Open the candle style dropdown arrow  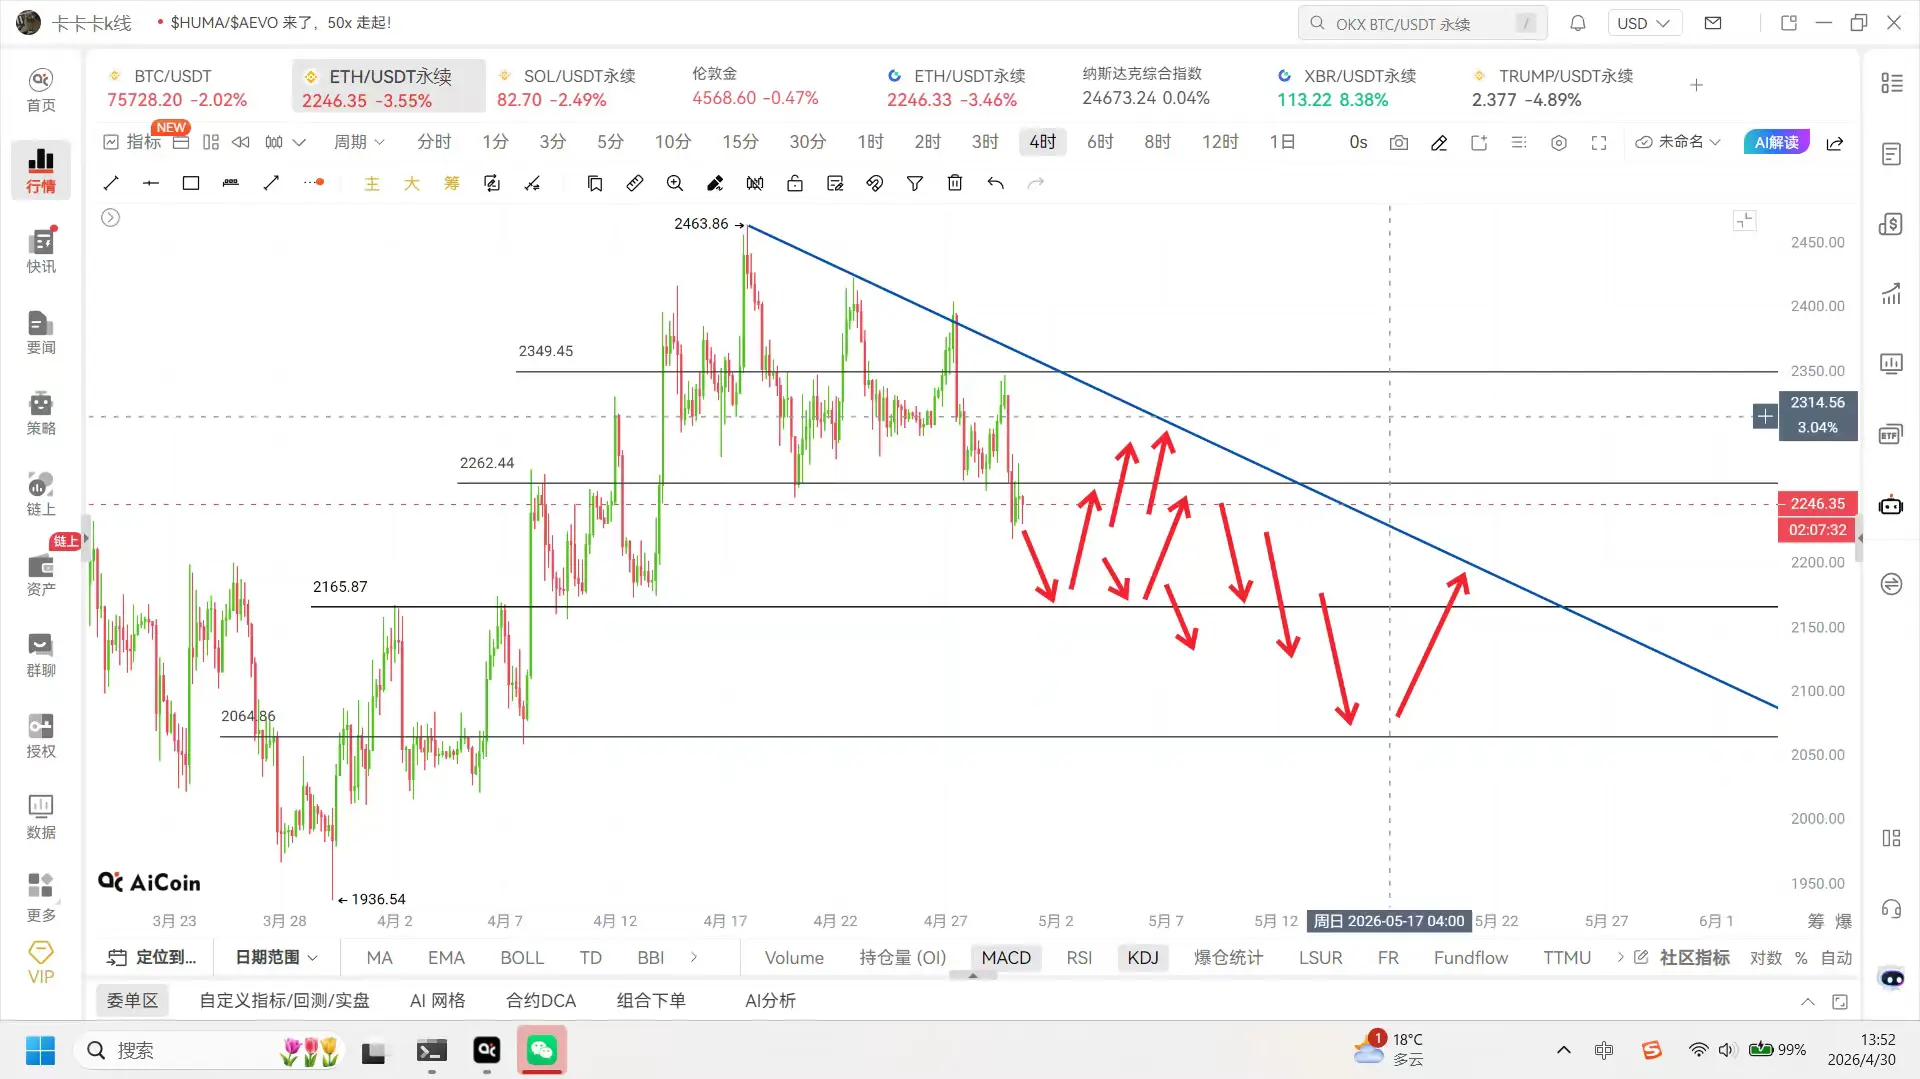point(299,142)
